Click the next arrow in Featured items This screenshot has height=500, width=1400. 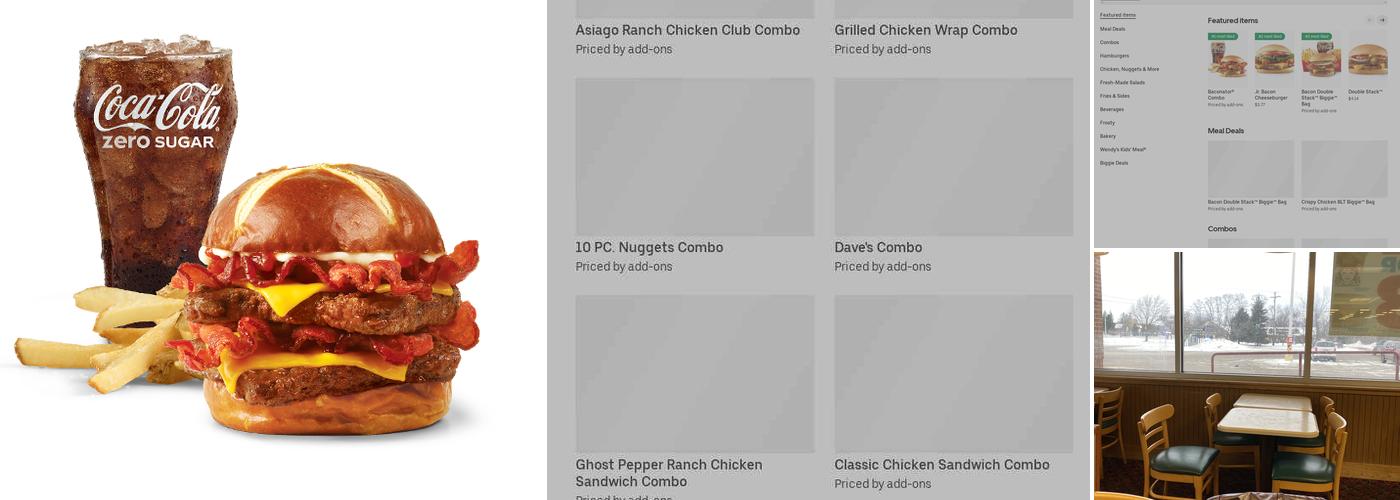[x=1382, y=20]
